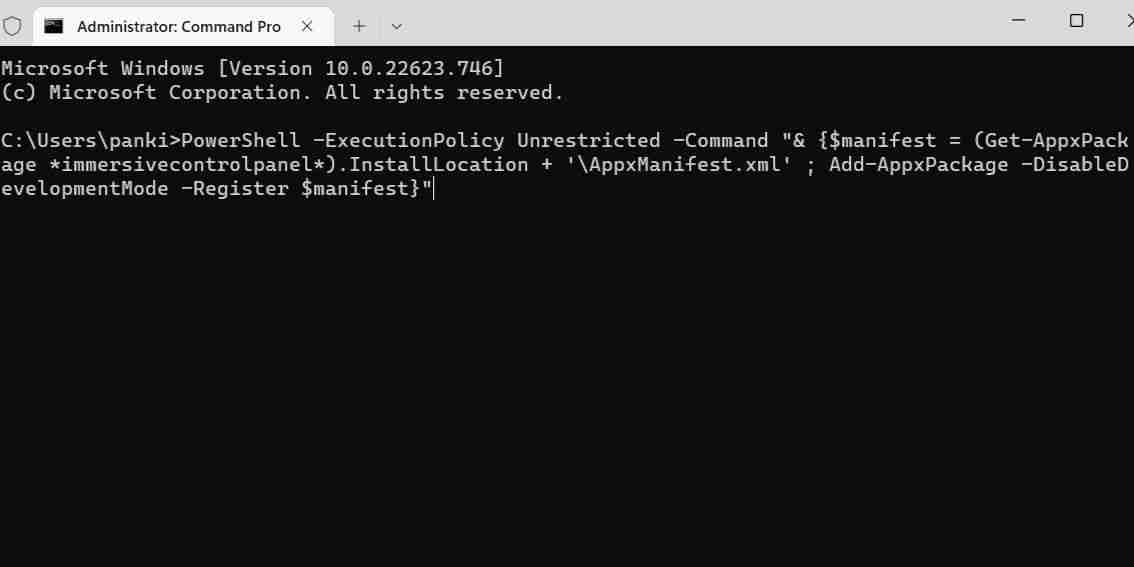Click the Microsoft Windows version line
1134x567 pixels.
(x=252, y=68)
